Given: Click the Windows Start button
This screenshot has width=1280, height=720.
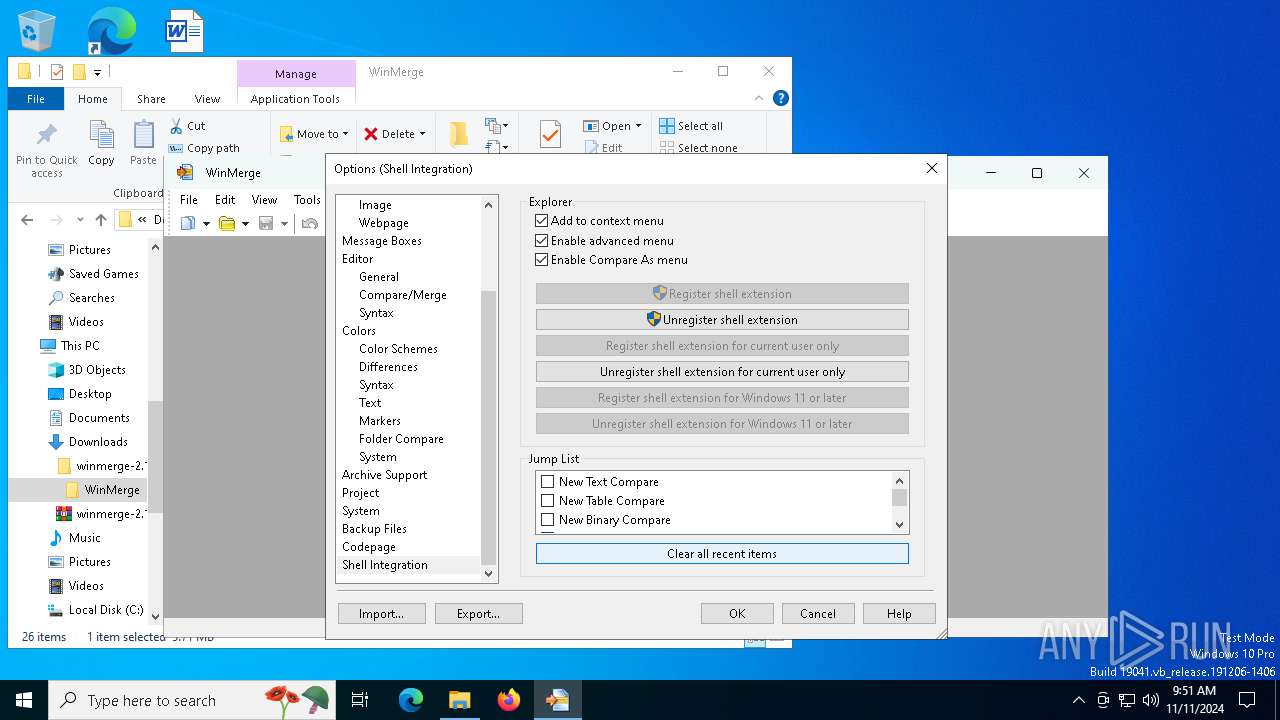Looking at the screenshot, I should point(24,700).
